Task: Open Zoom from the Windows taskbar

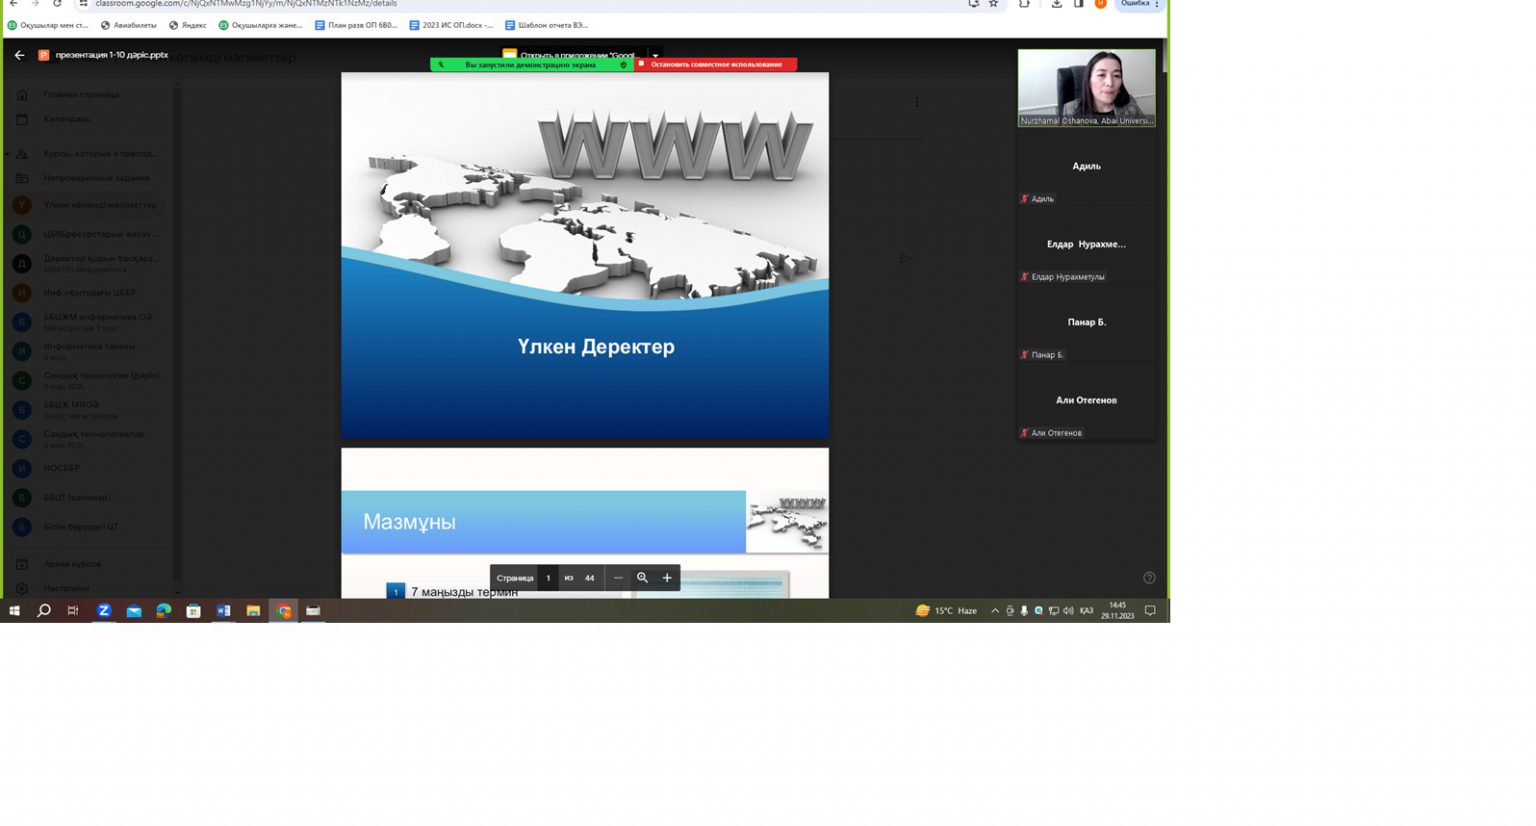Action: [x=103, y=610]
